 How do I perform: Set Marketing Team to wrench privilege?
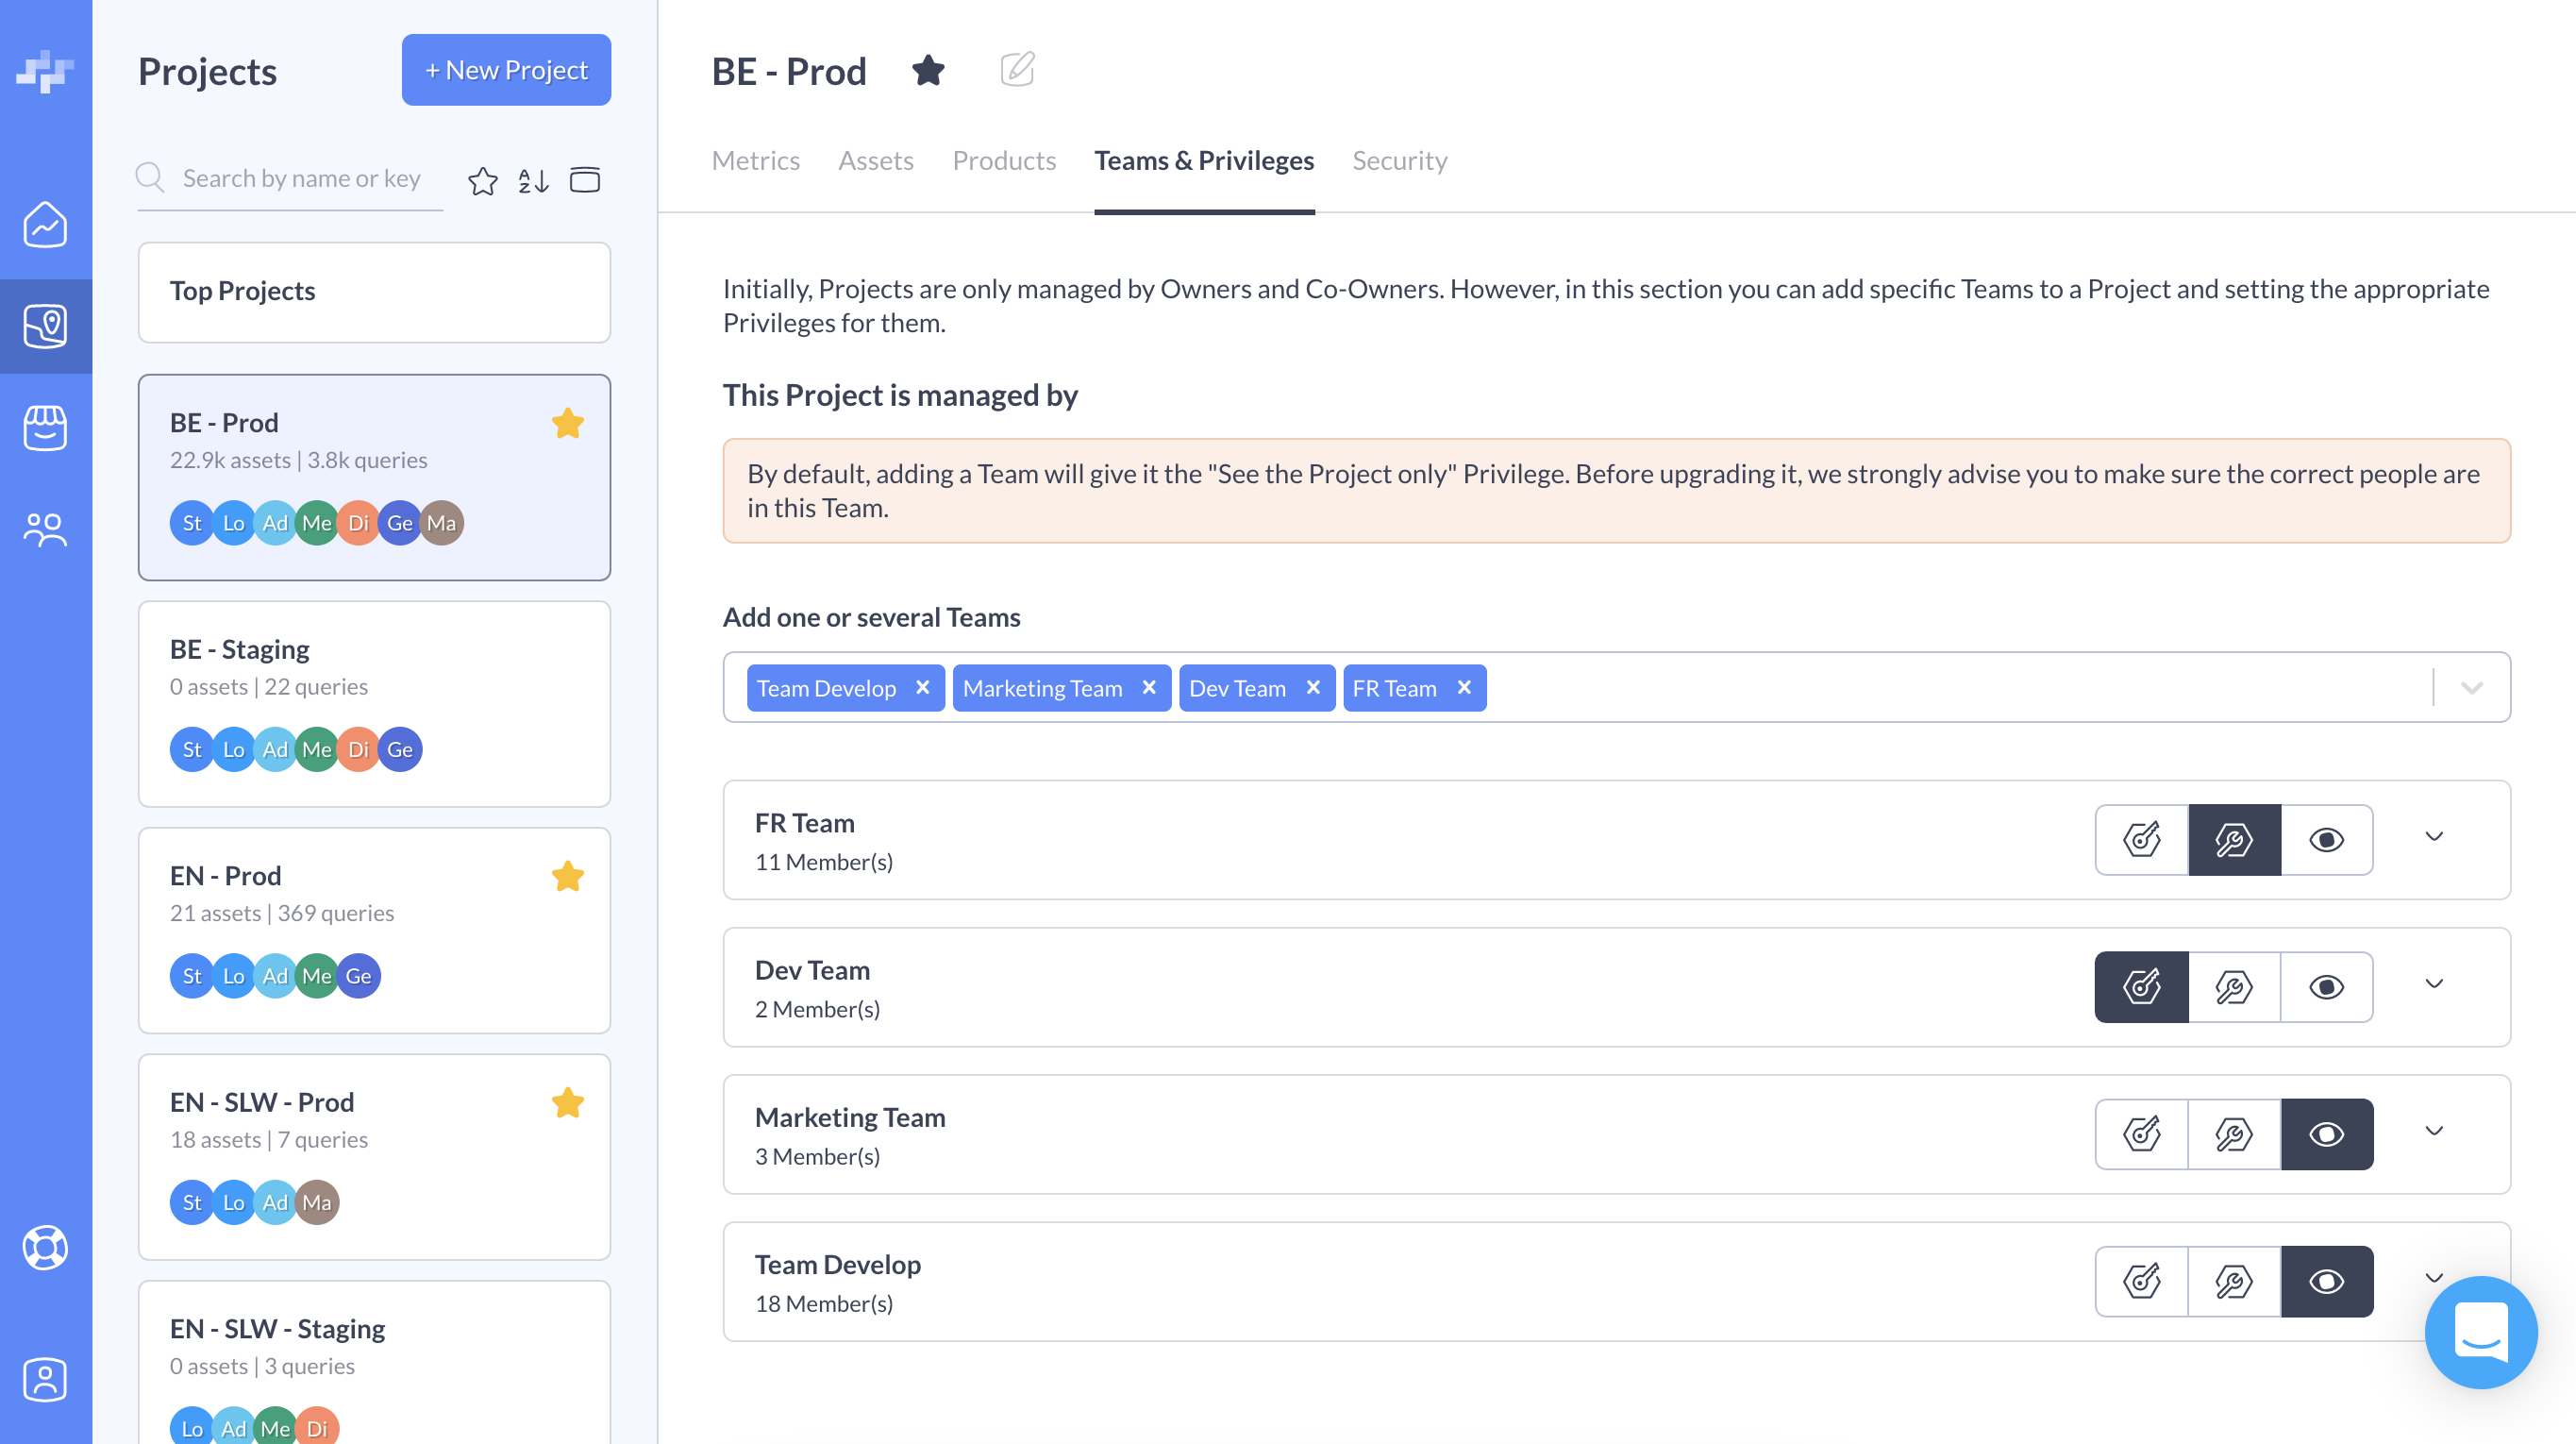click(2234, 1134)
